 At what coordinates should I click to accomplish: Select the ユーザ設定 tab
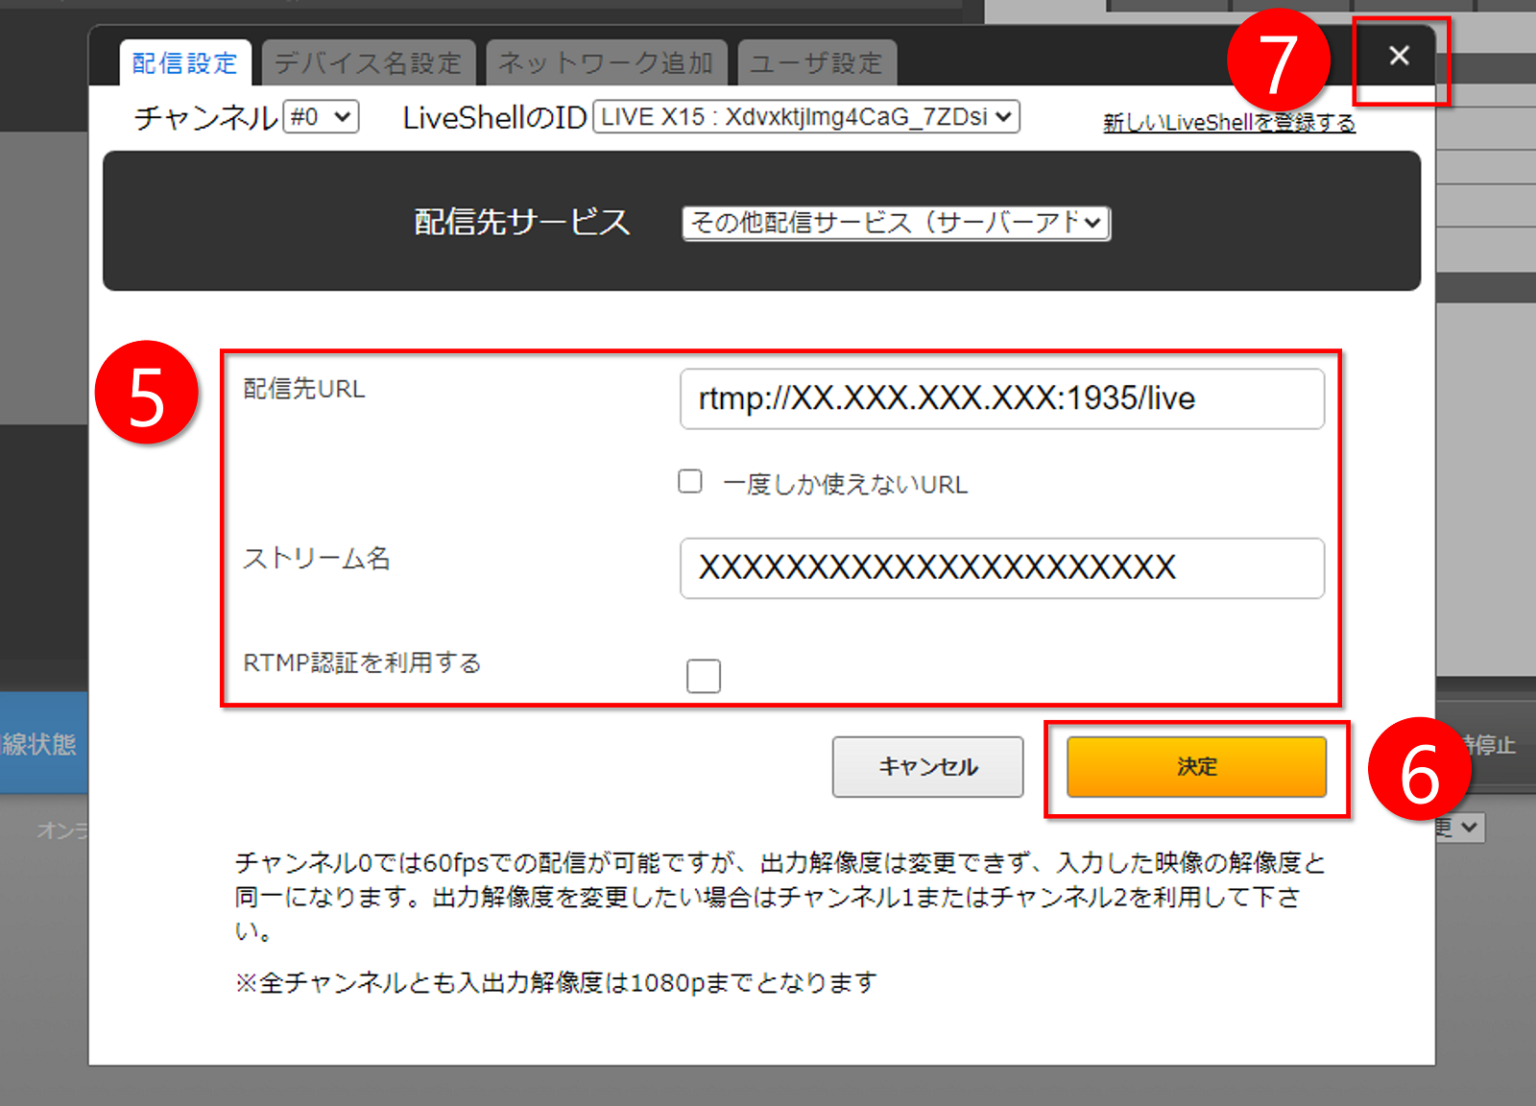817,62
